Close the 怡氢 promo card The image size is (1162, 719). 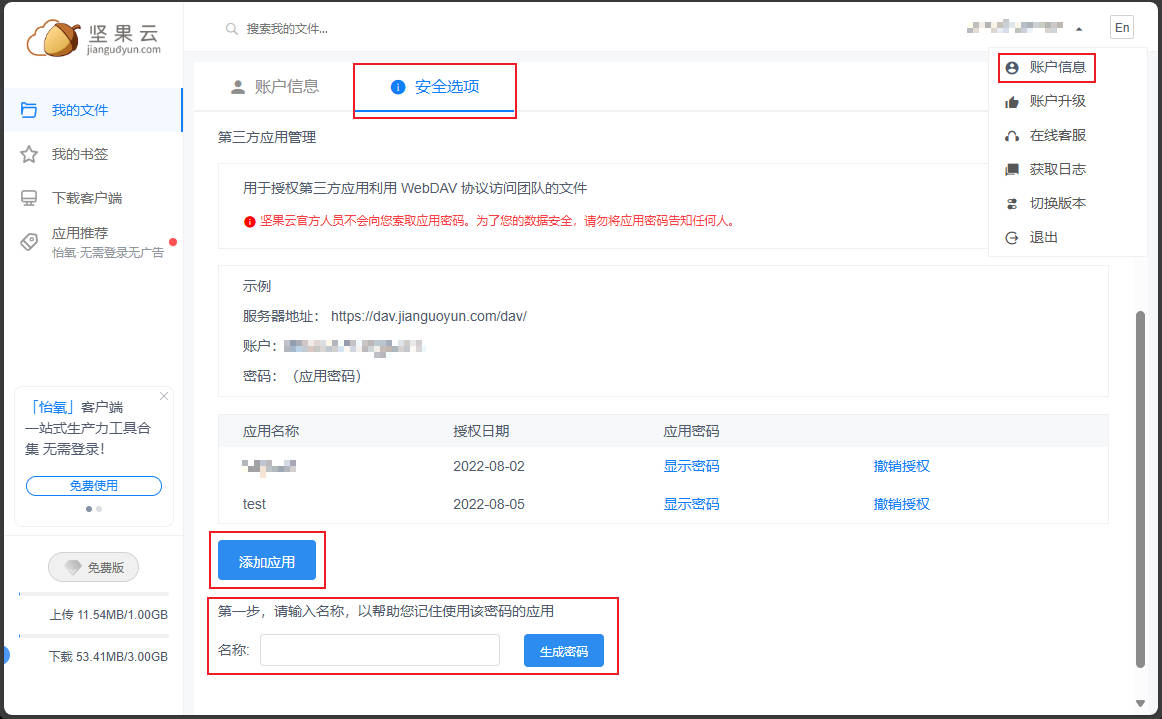point(164,396)
